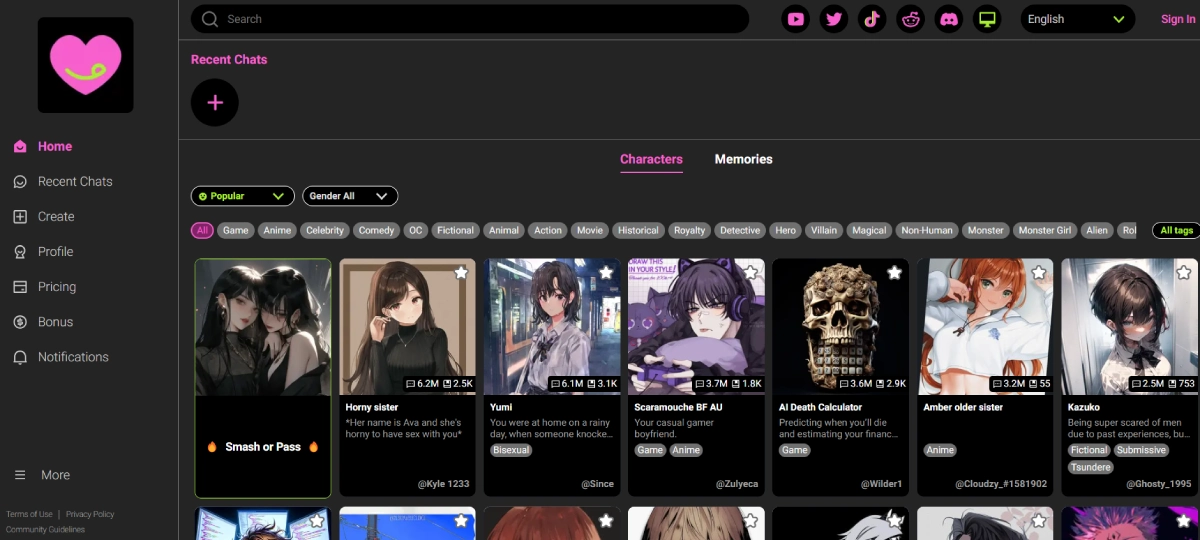Star the Kazuko character card
The width and height of the screenshot is (1200, 540).
1183,273
